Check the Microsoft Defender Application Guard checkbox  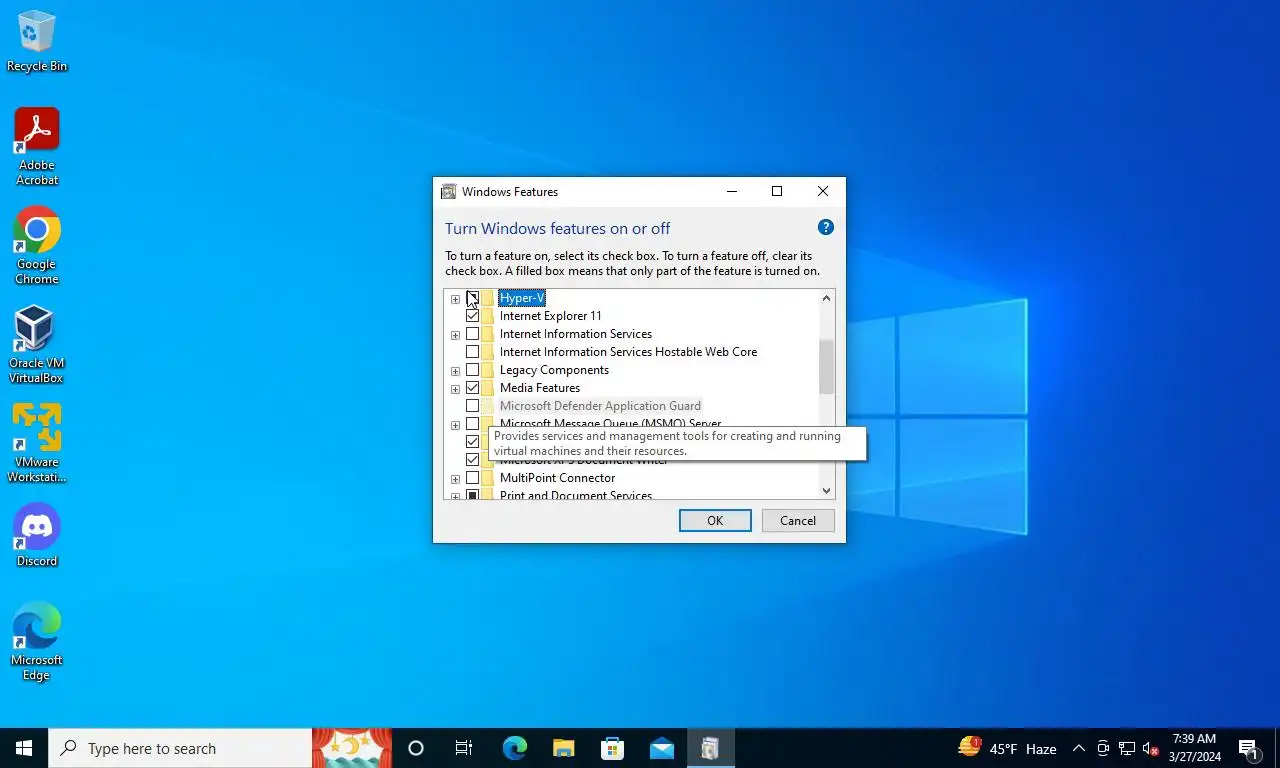[473, 406]
